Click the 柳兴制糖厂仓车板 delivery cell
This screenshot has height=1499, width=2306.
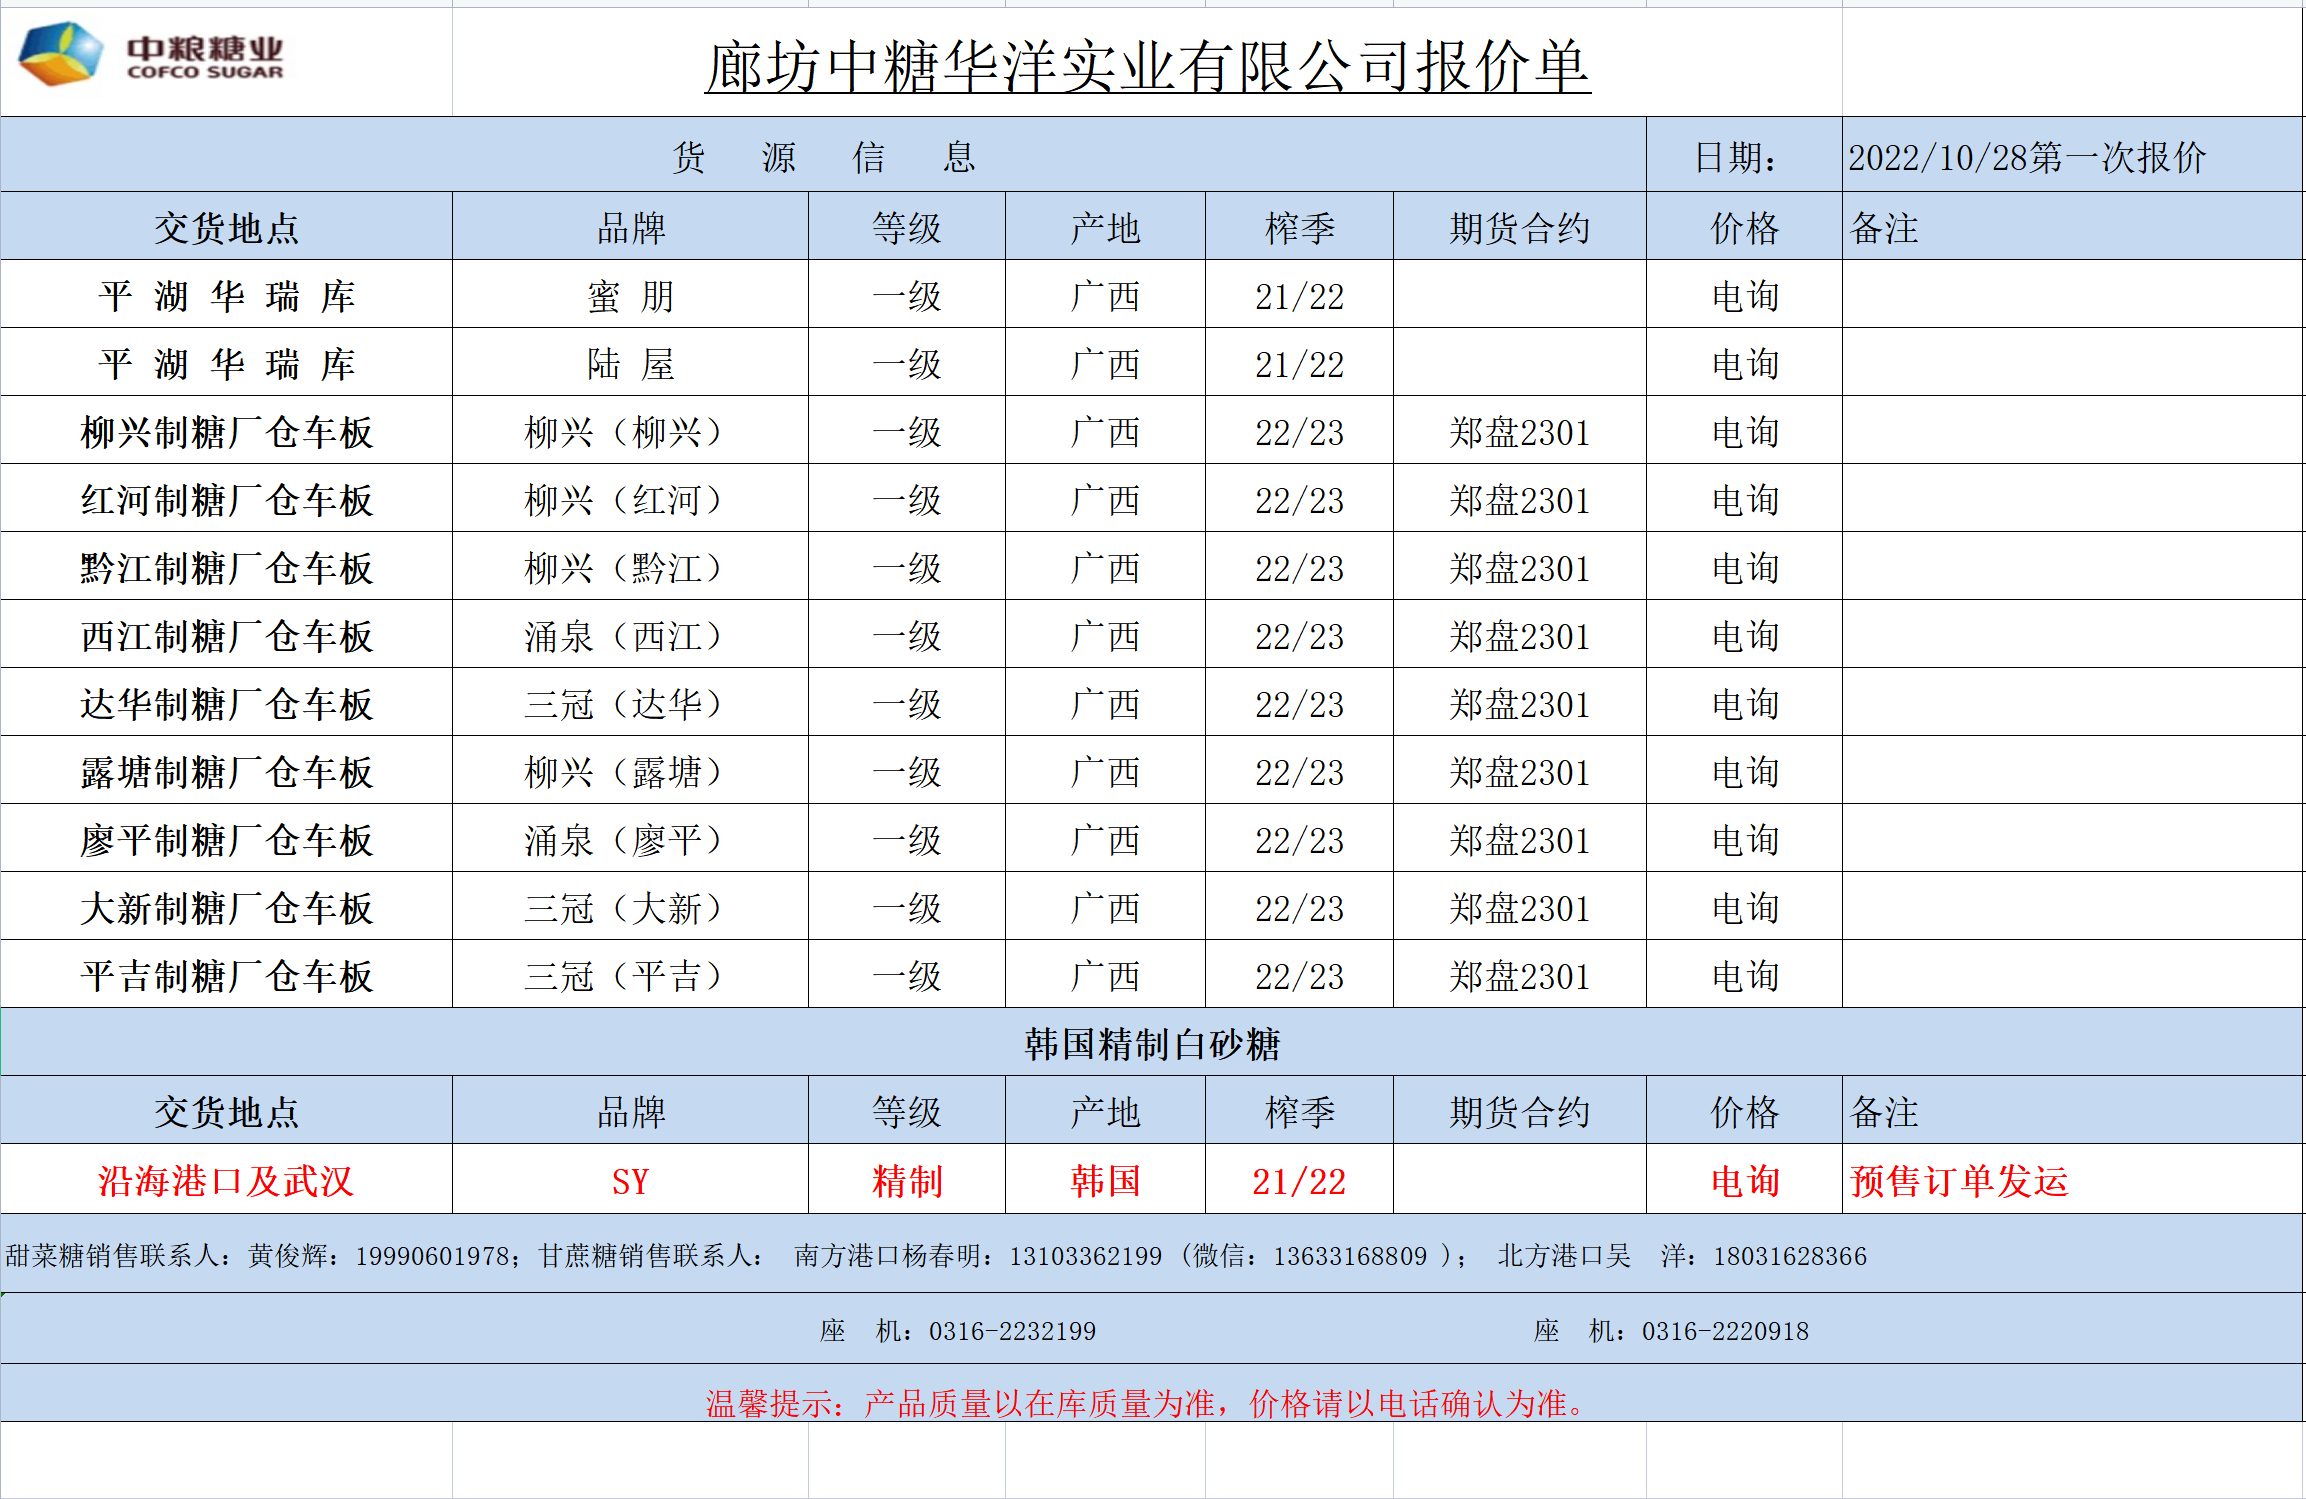226,432
